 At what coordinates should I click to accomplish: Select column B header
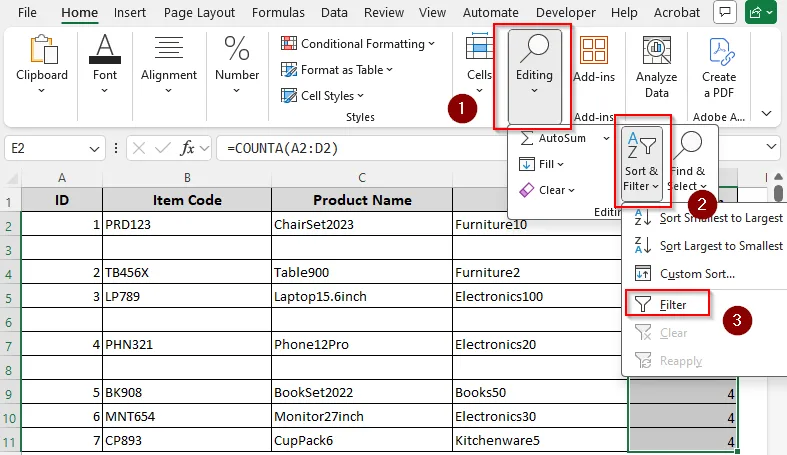[187, 178]
